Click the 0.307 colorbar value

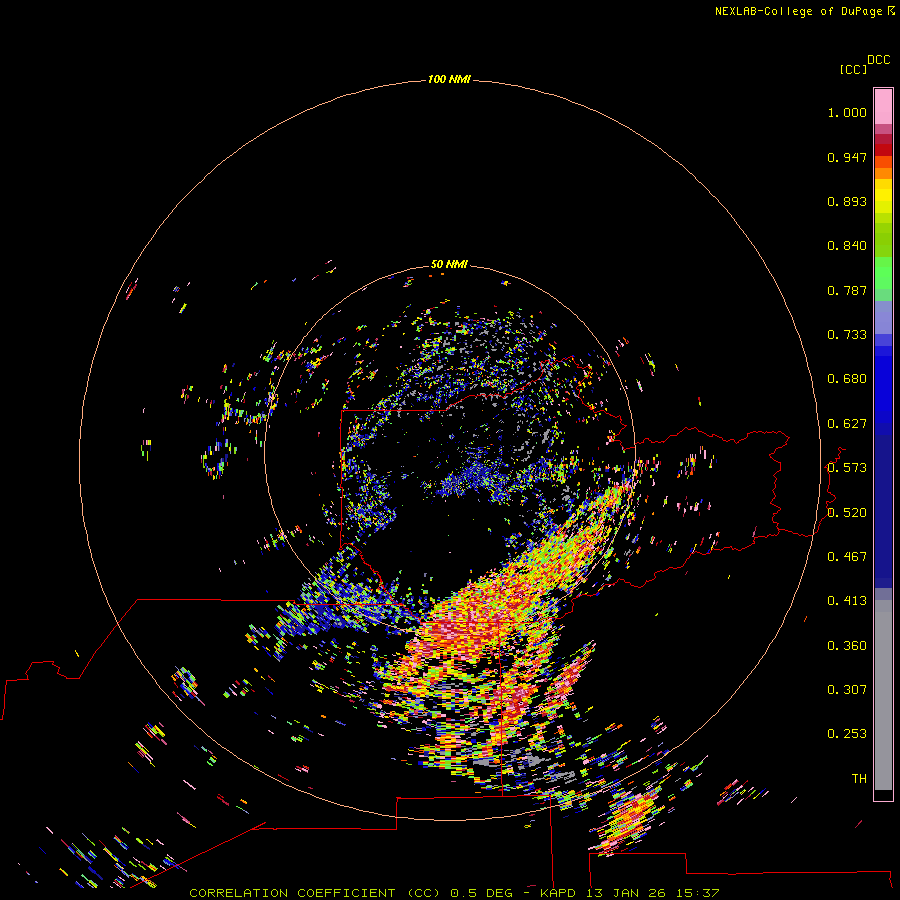click(847, 690)
